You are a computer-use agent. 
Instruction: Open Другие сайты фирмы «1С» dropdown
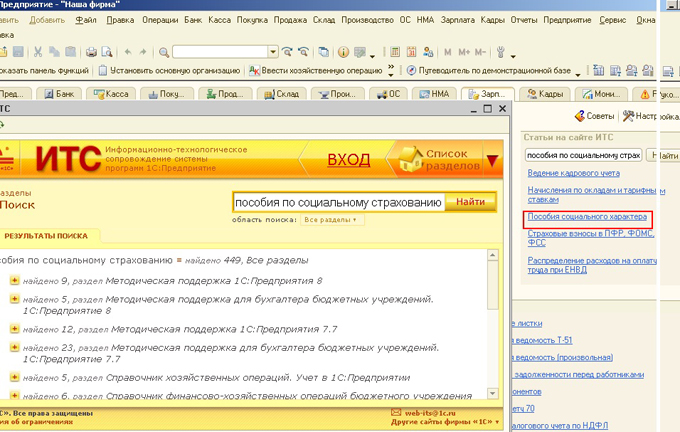point(445,422)
